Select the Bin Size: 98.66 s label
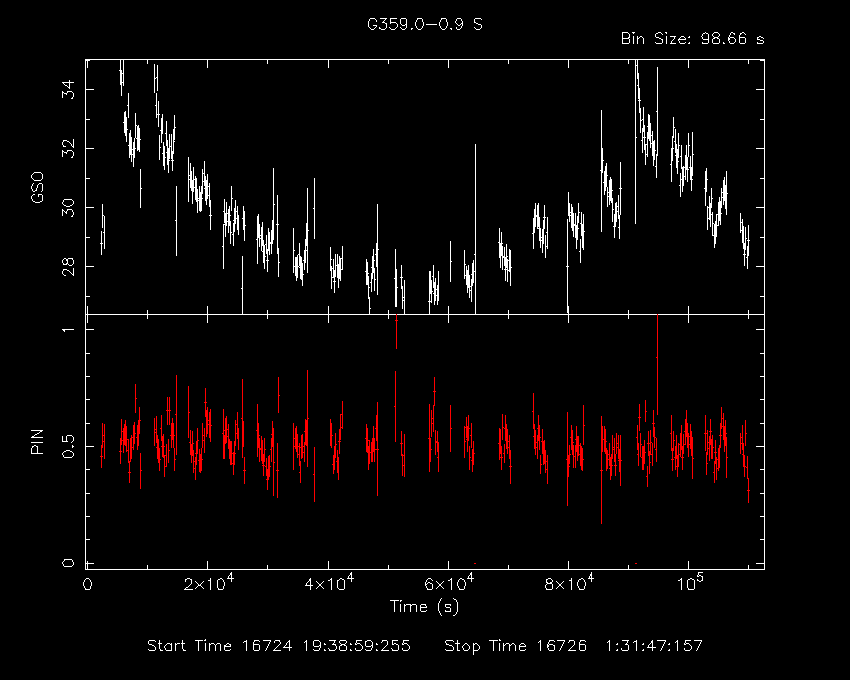This screenshot has width=850, height=680. pyautogui.click(x=692, y=39)
